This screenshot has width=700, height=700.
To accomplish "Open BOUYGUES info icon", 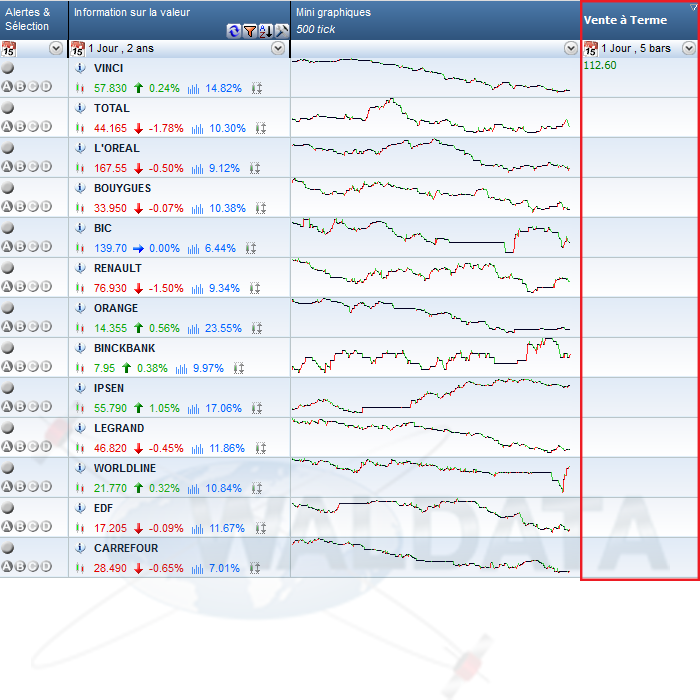I will 80,188.
